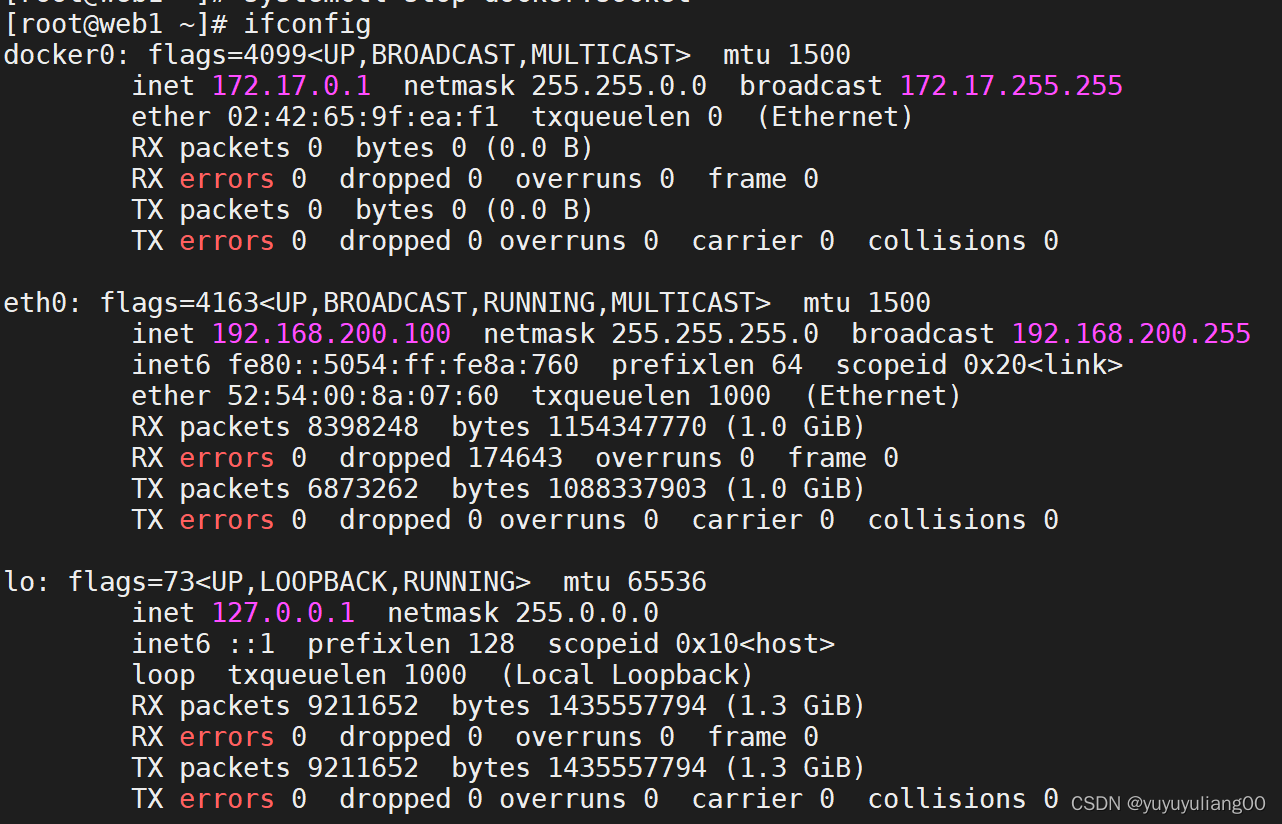Click lo mtu value 65536
The width and height of the screenshot is (1282, 824).
pos(667,581)
